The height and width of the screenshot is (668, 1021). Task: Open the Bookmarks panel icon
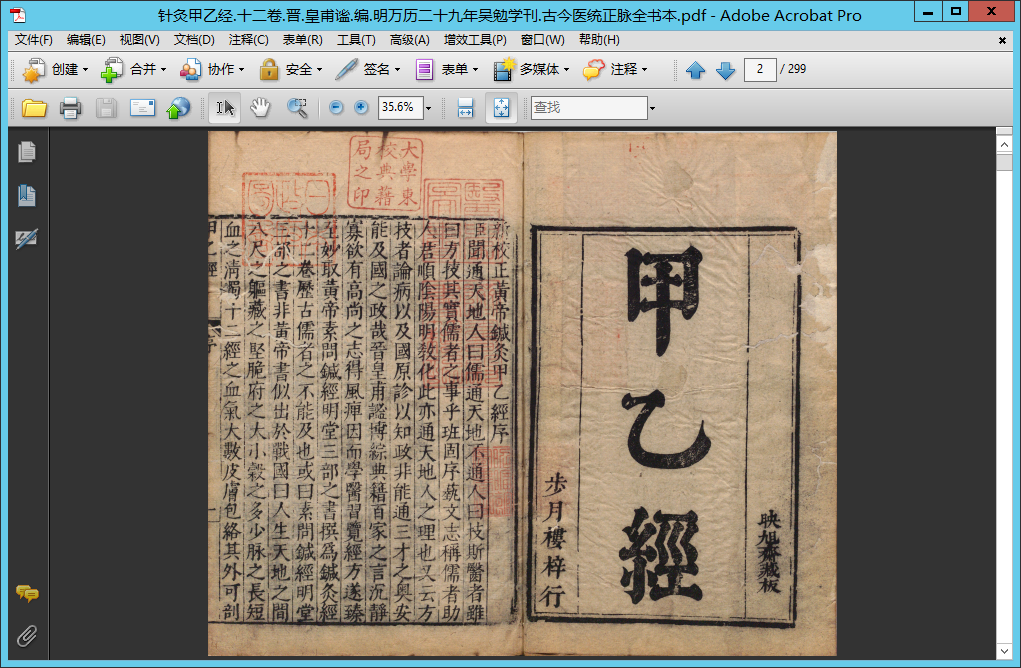pyautogui.click(x=27, y=196)
